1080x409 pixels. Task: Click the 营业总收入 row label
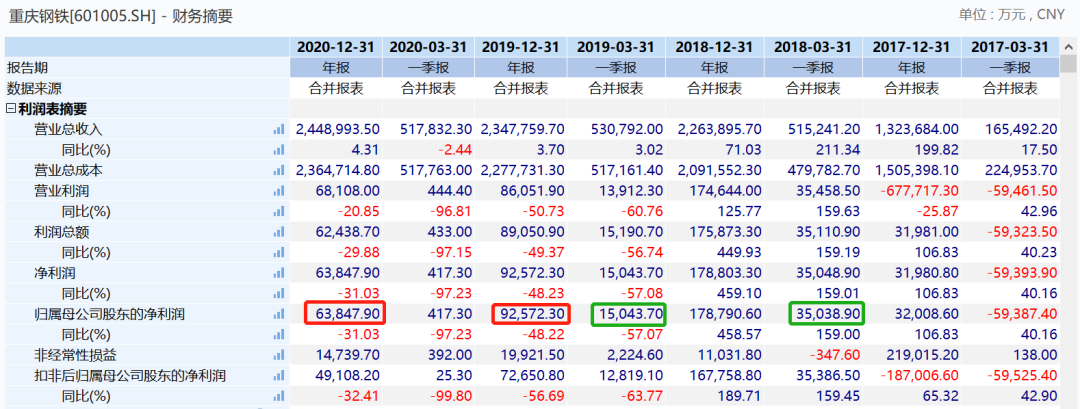pyautogui.click(x=68, y=129)
